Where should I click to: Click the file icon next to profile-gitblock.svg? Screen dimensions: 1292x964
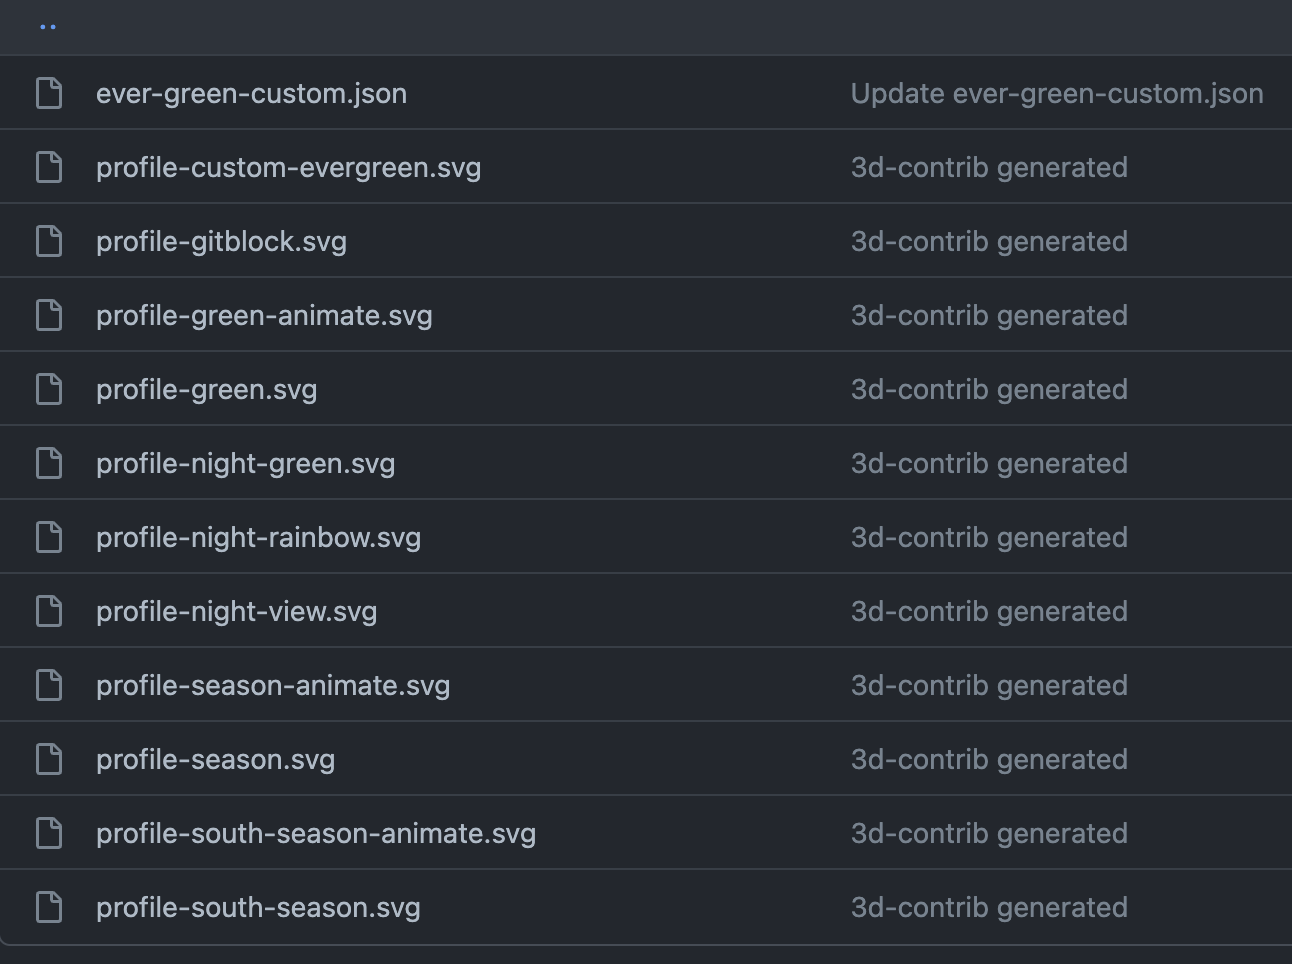pyautogui.click(x=49, y=240)
